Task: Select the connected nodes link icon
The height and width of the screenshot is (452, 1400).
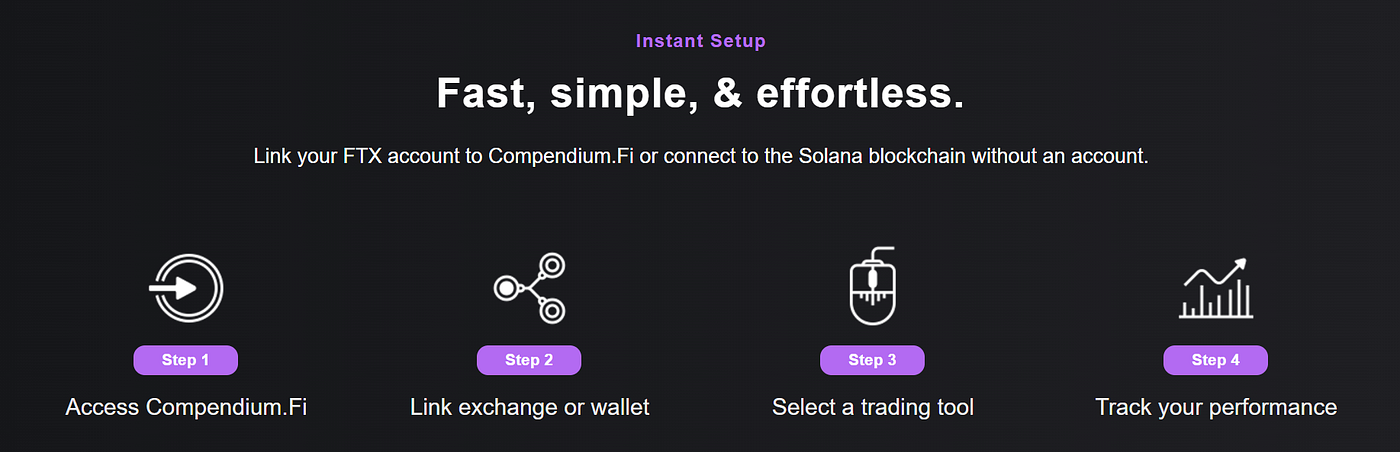Action: (x=530, y=288)
